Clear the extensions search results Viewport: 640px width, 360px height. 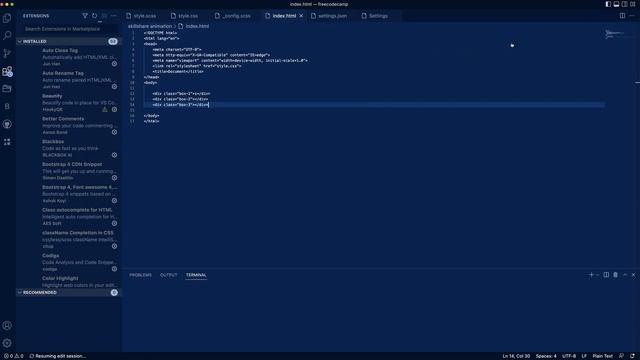click(x=104, y=16)
